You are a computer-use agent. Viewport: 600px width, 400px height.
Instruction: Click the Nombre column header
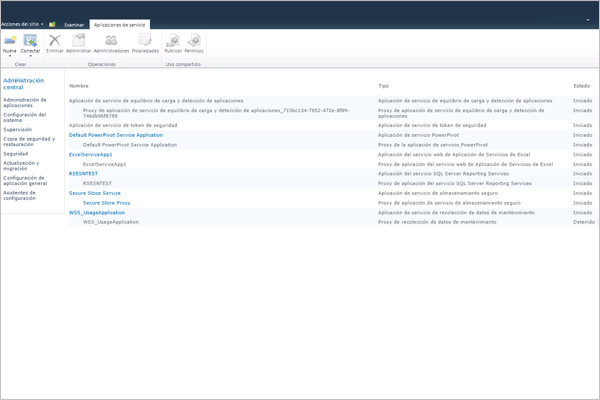pos(79,86)
